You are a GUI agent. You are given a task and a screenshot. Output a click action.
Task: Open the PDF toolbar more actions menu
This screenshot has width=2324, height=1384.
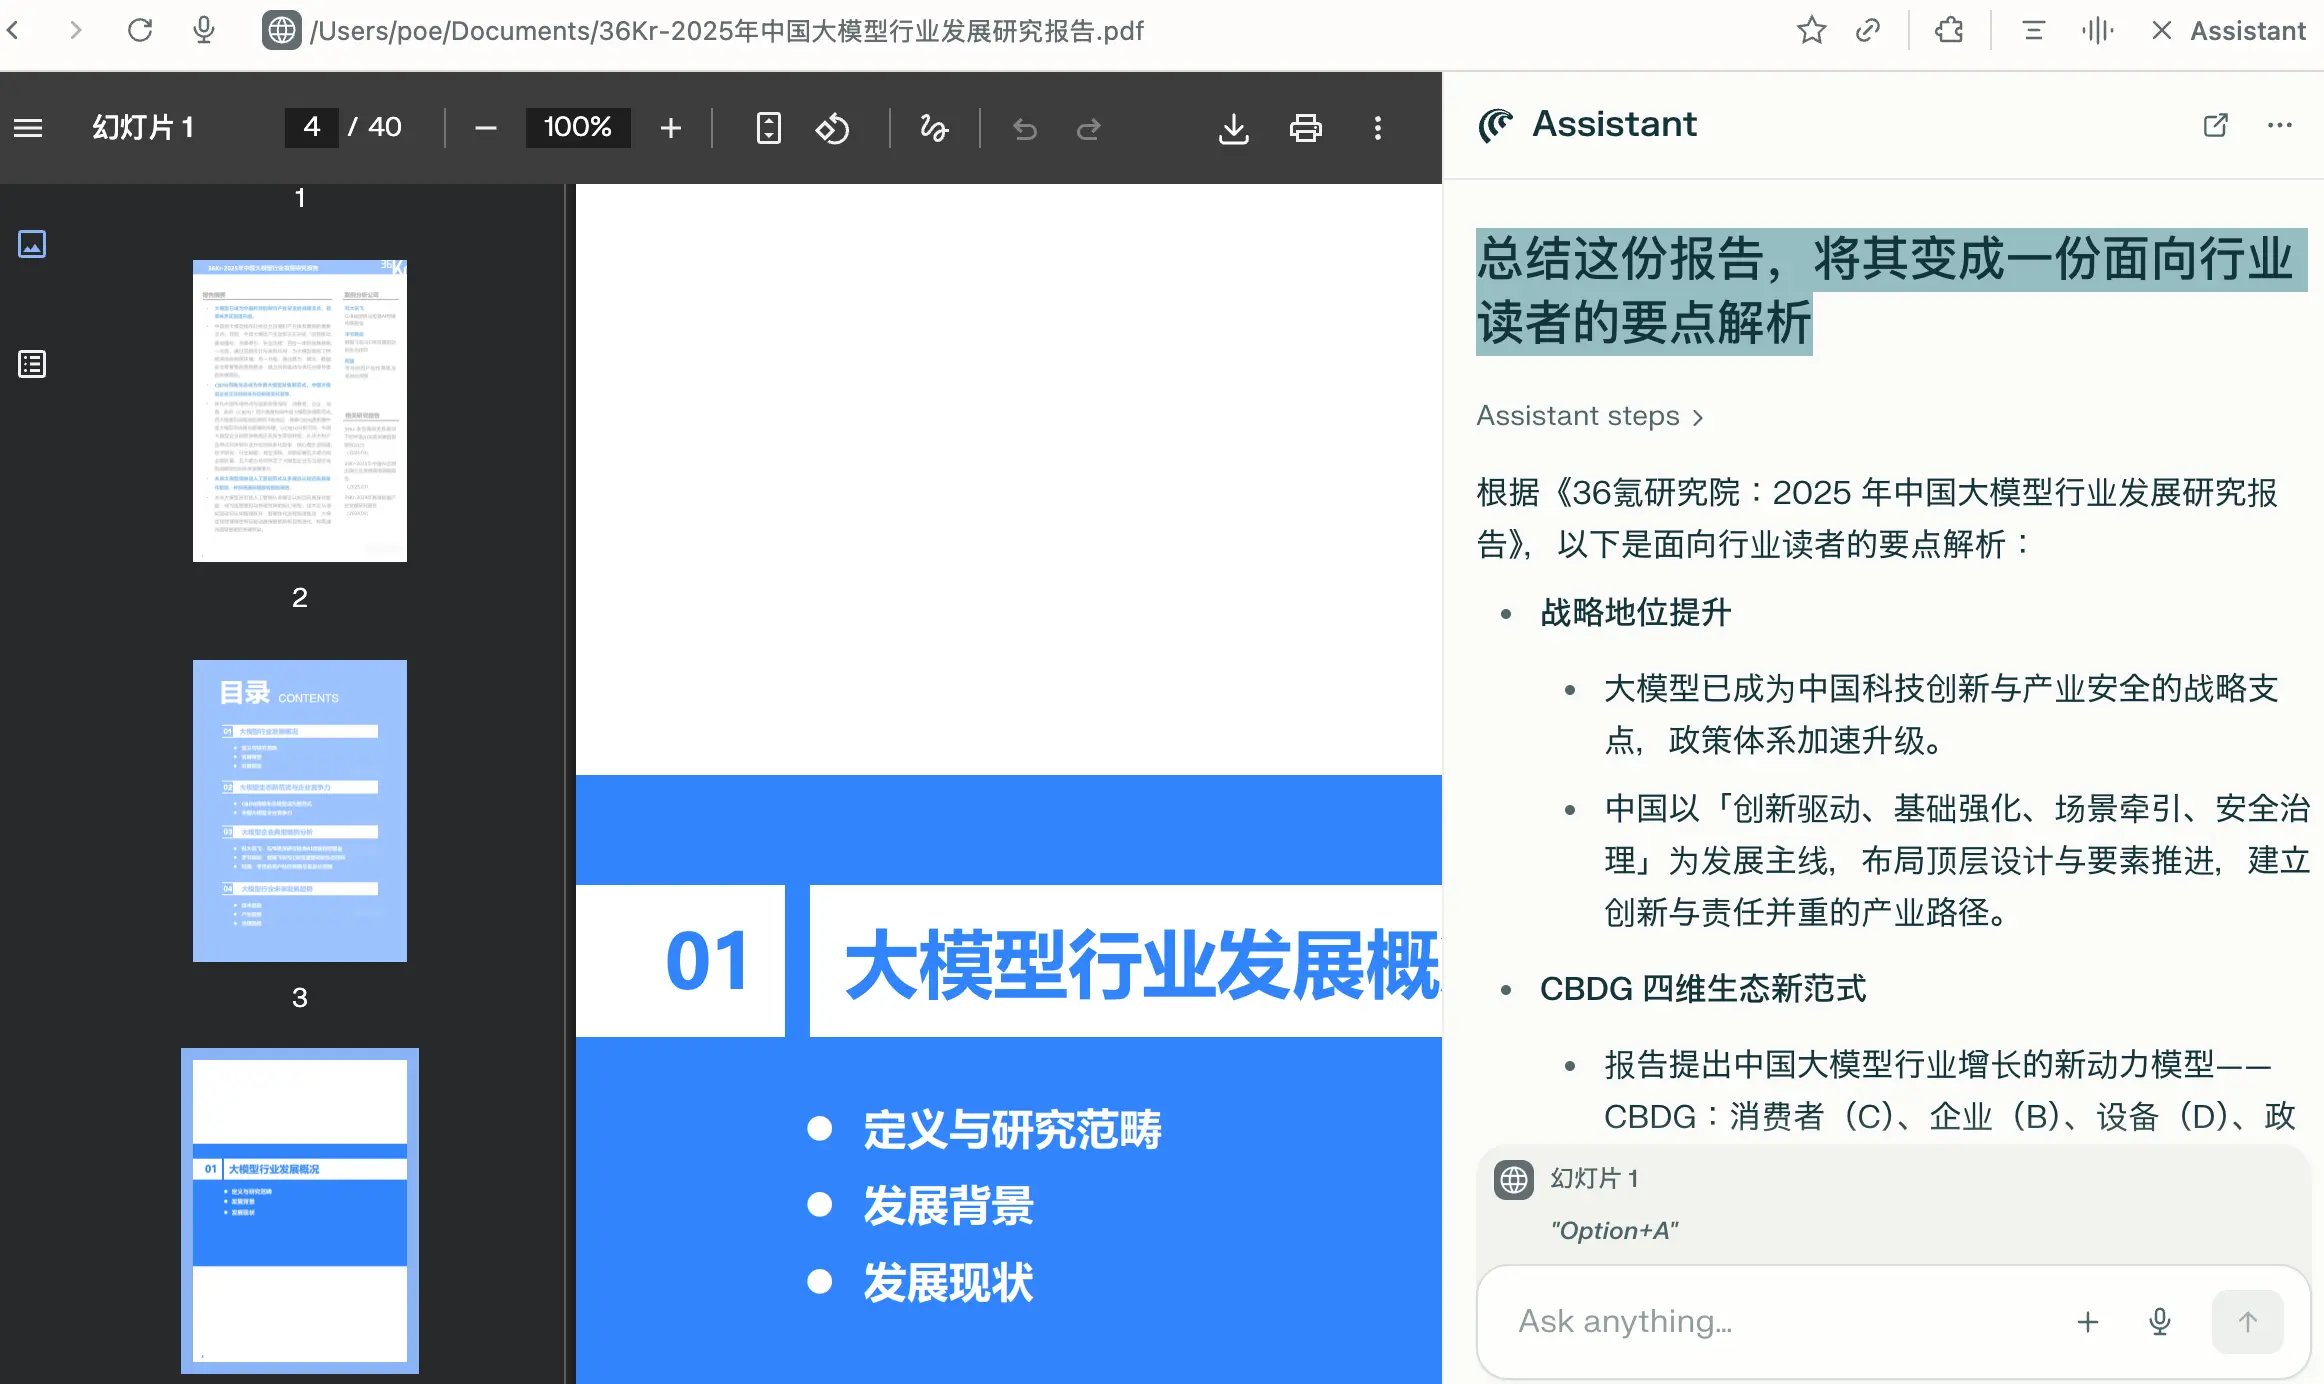[1378, 128]
